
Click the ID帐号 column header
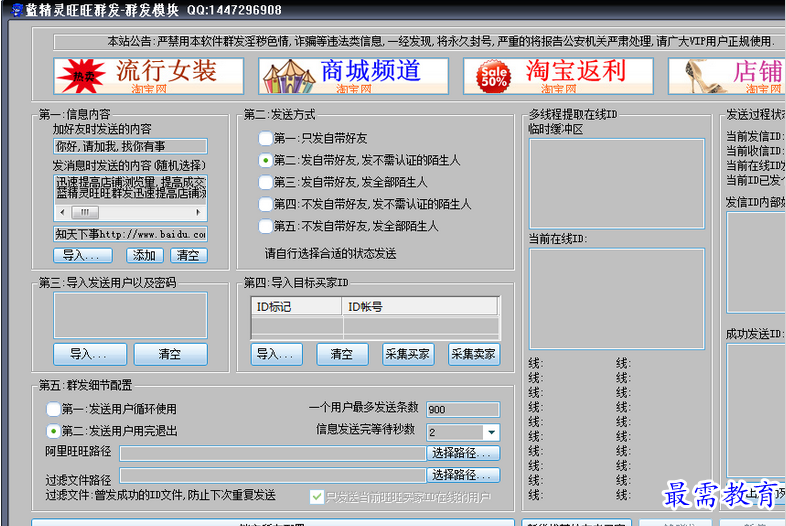tap(420, 306)
